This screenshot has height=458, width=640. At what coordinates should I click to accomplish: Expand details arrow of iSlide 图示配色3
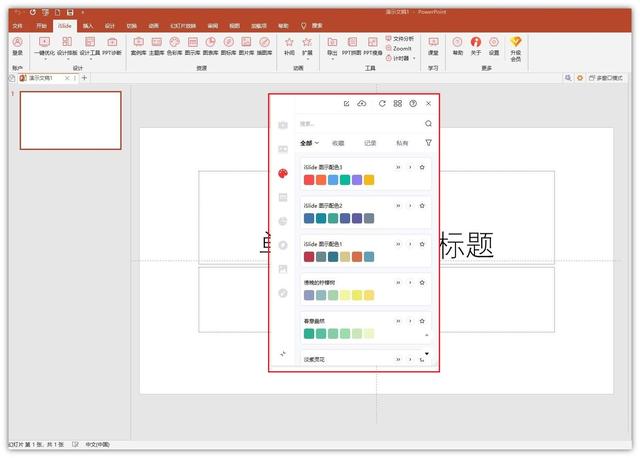(410, 167)
